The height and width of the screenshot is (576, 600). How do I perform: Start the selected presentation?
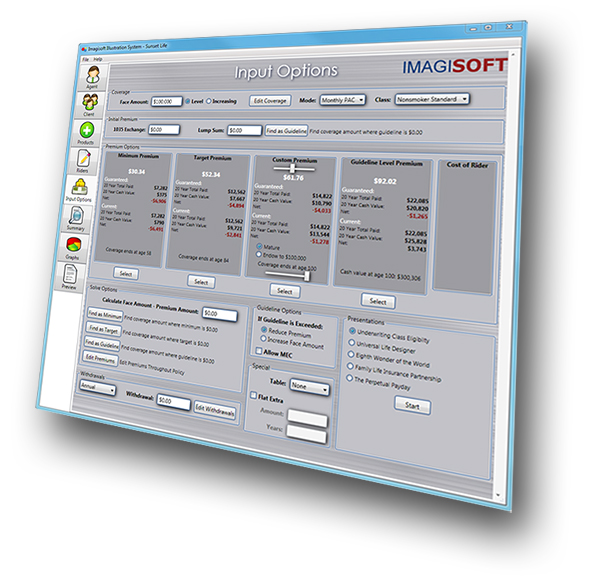point(412,406)
